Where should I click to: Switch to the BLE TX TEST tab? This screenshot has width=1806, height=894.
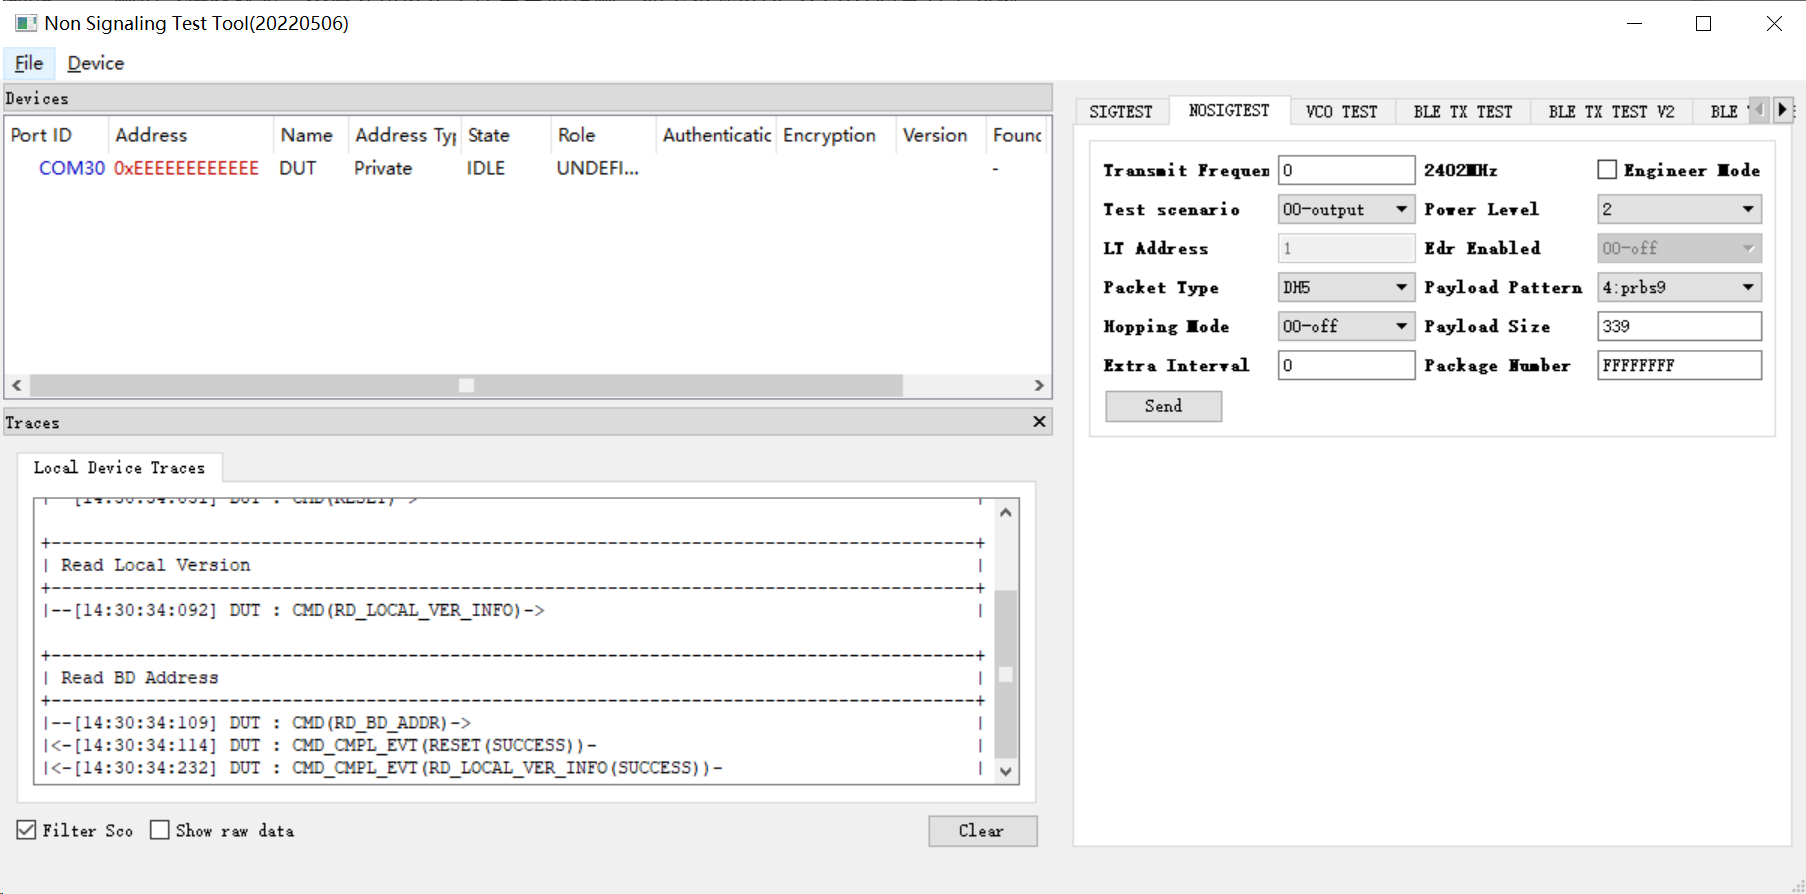(1462, 111)
